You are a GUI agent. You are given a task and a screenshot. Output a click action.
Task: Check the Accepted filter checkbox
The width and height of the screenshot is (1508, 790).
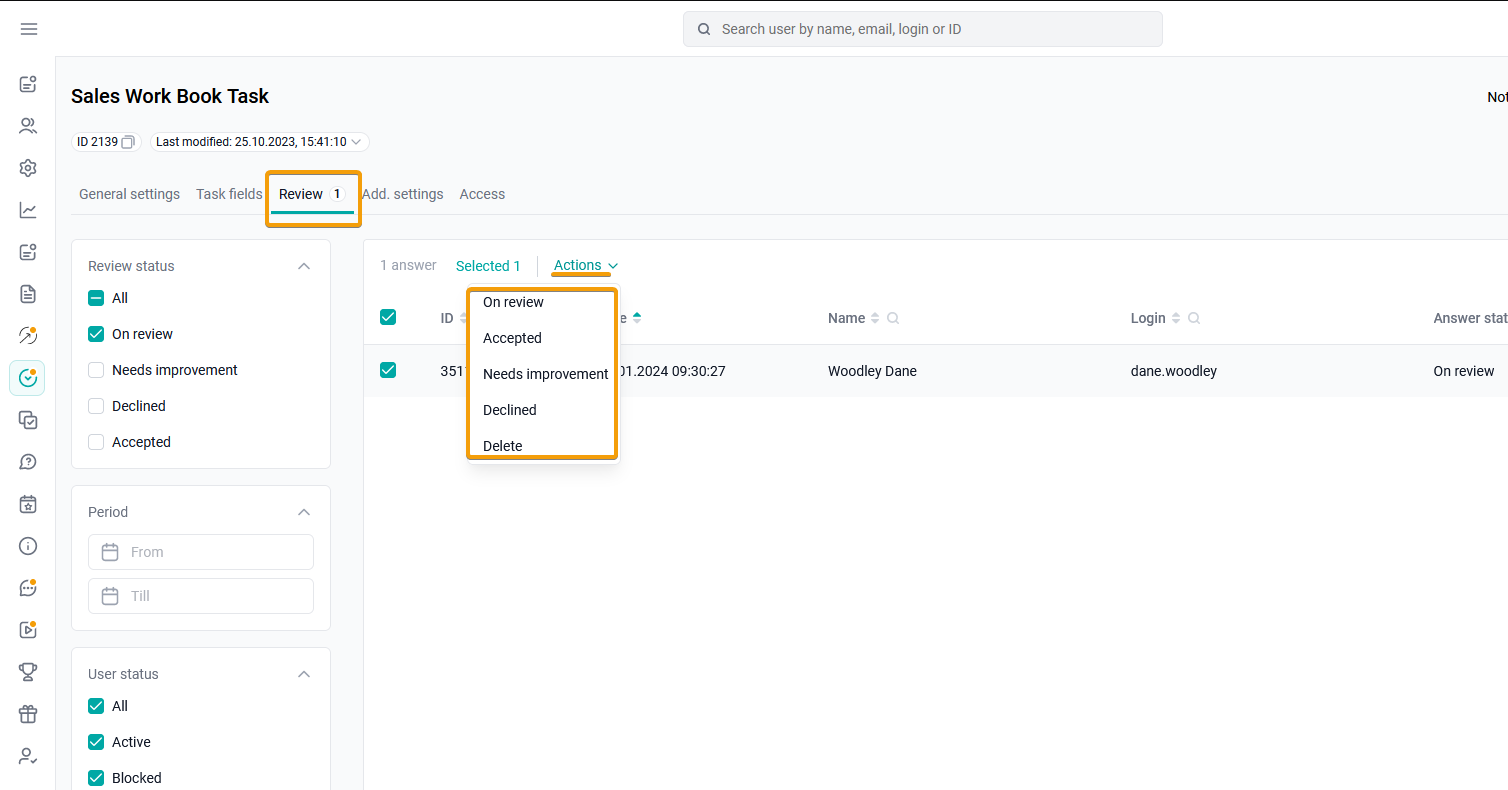[96, 442]
